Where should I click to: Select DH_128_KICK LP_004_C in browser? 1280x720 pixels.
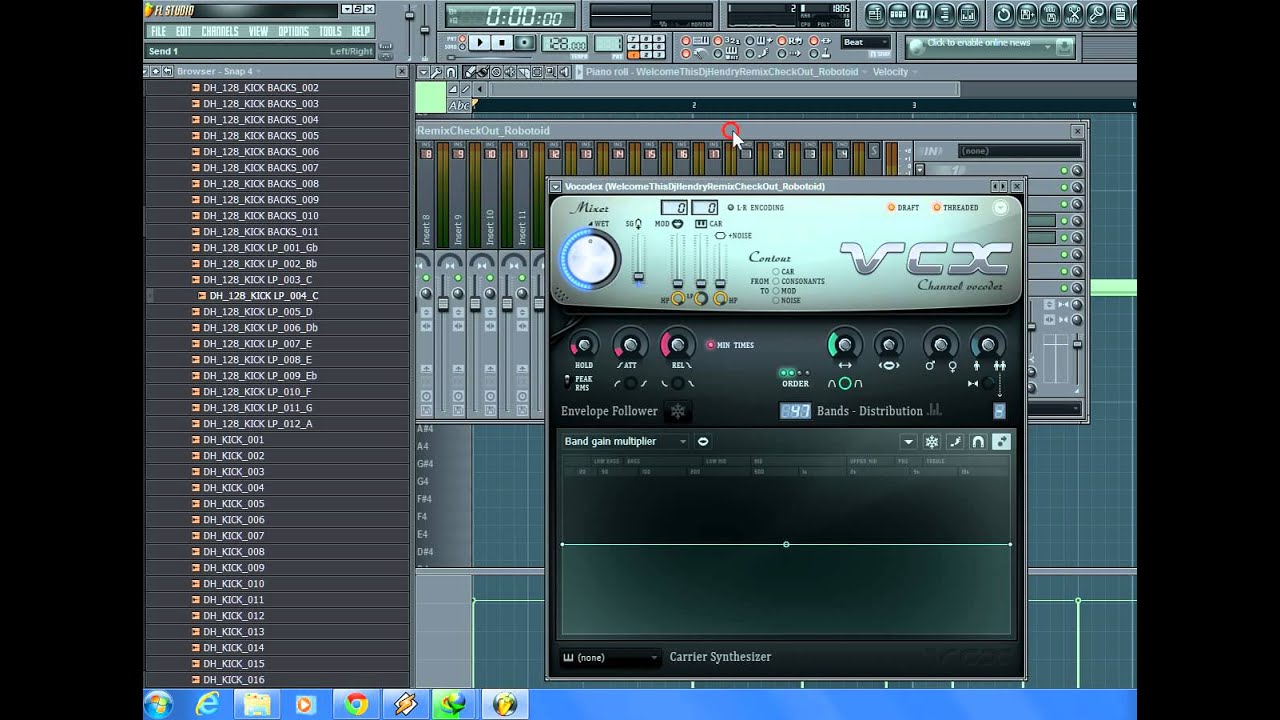(x=264, y=296)
